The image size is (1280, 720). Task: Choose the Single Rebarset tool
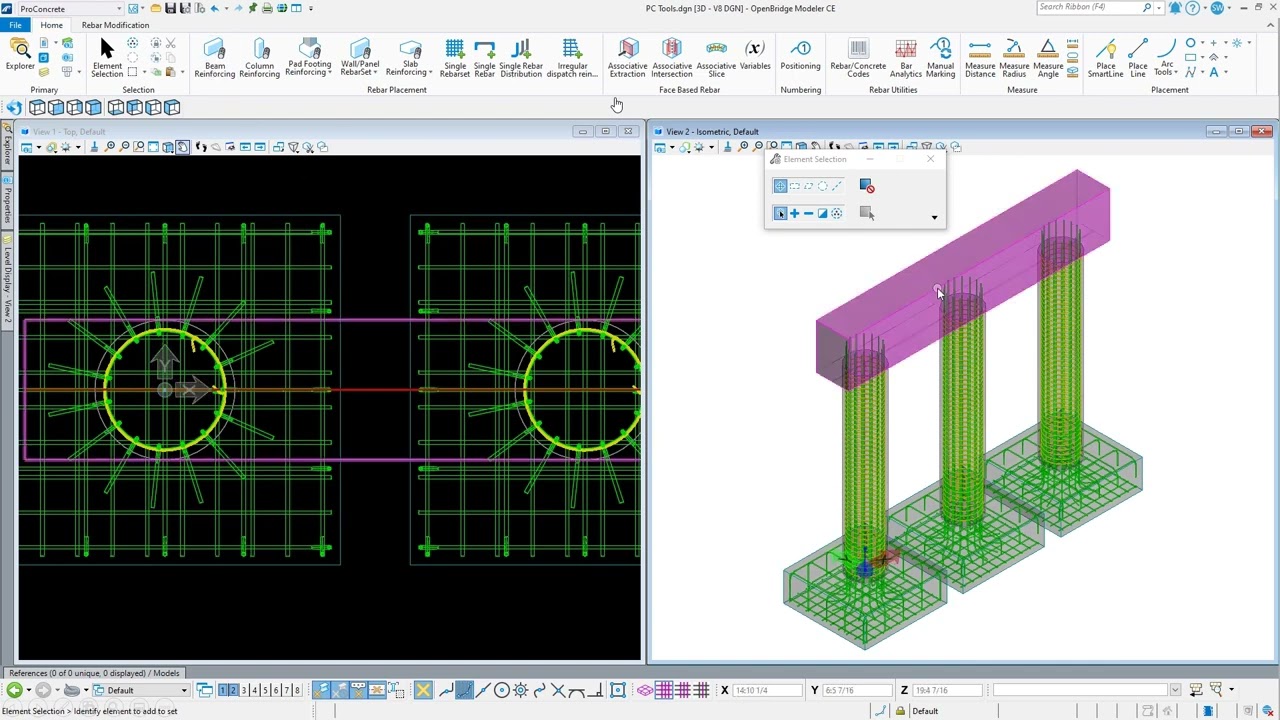click(454, 58)
